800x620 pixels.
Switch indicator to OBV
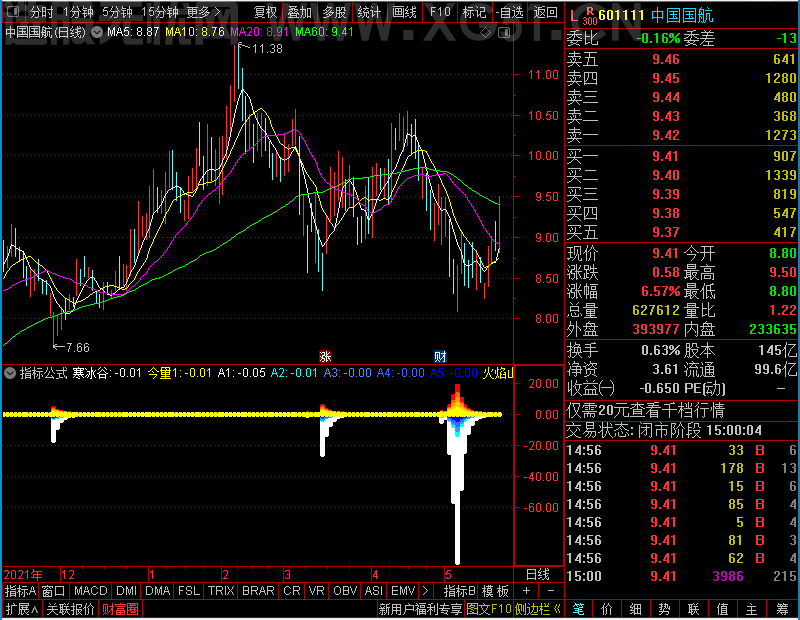tap(345, 591)
